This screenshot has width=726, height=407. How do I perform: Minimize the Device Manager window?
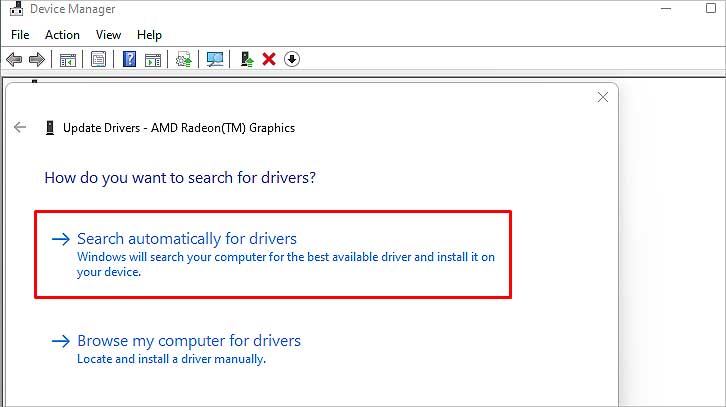coord(666,8)
